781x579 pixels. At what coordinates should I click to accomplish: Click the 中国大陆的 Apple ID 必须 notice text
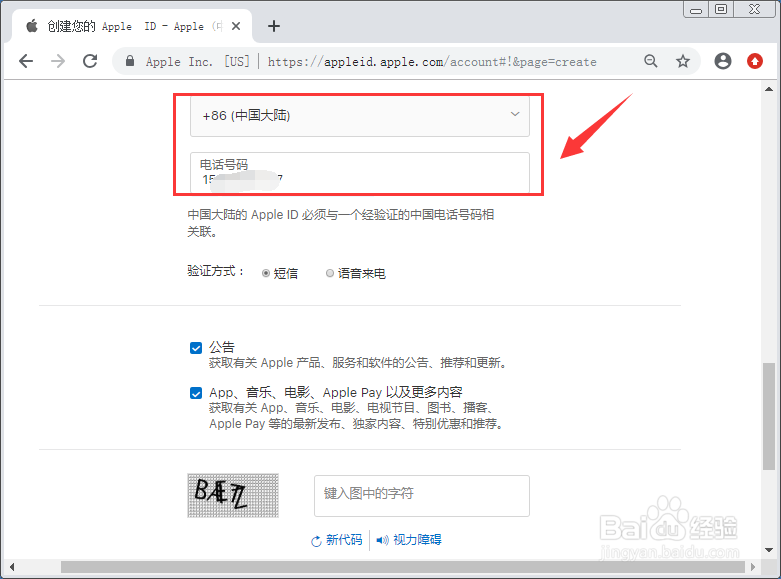(x=341, y=223)
